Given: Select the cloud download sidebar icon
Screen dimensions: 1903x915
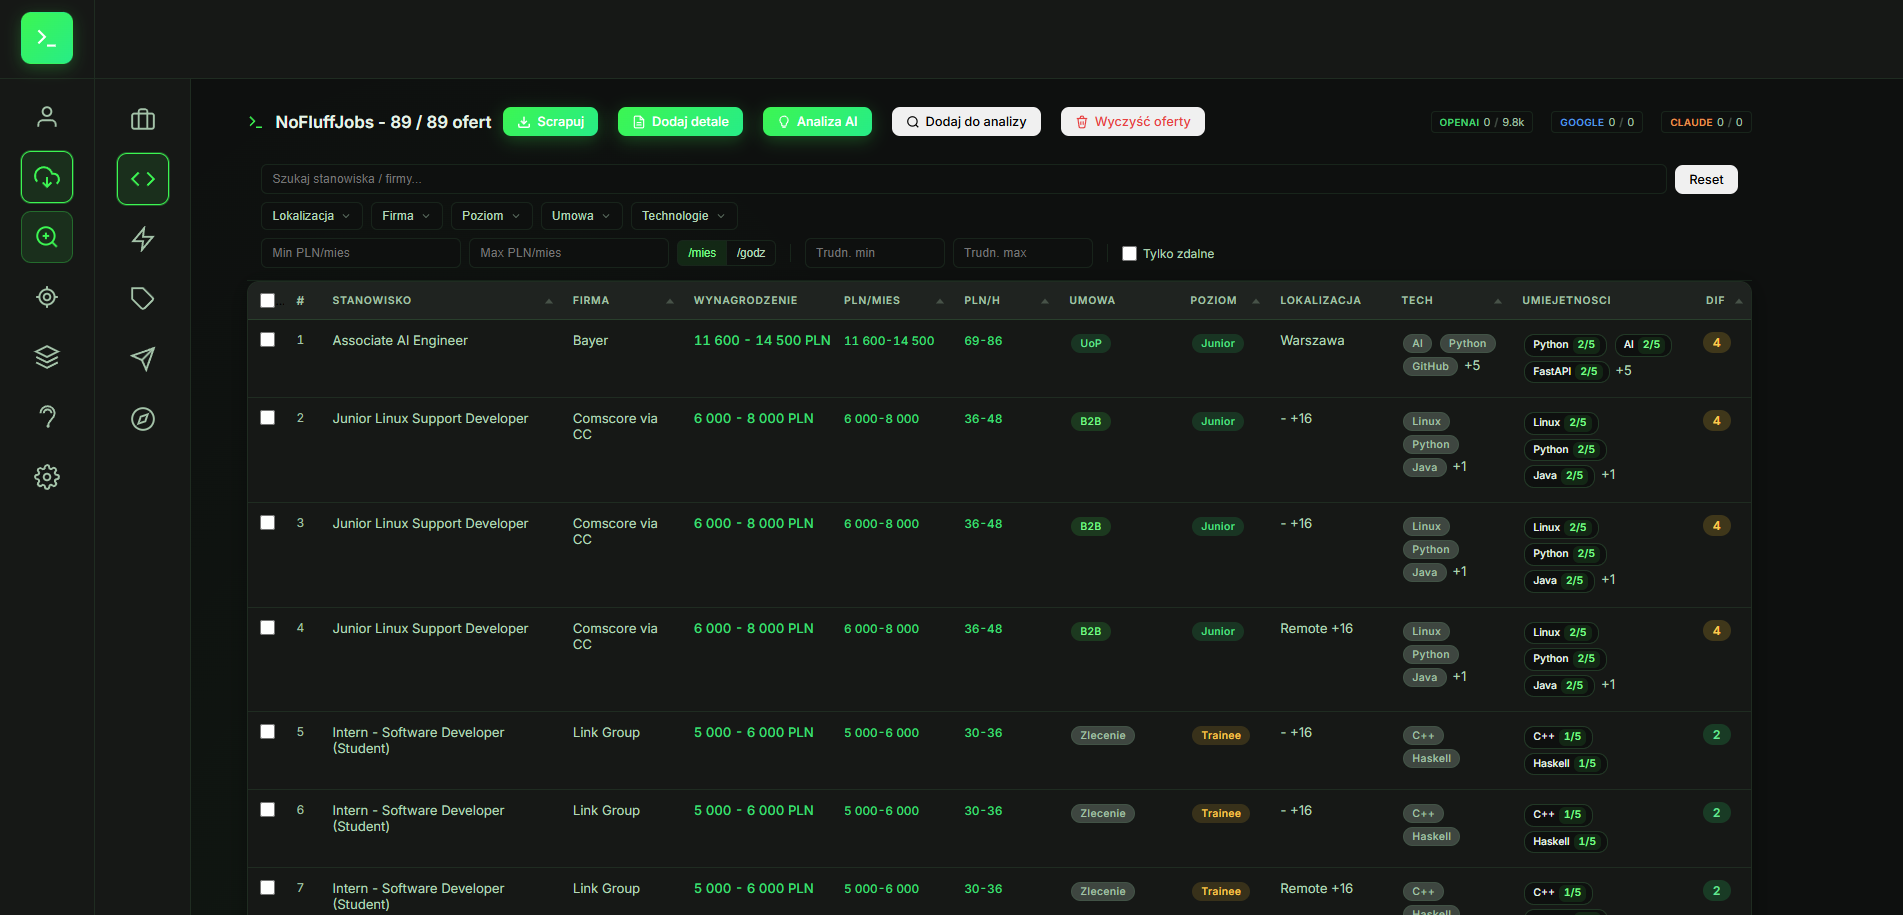Looking at the screenshot, I should [47, 177].
